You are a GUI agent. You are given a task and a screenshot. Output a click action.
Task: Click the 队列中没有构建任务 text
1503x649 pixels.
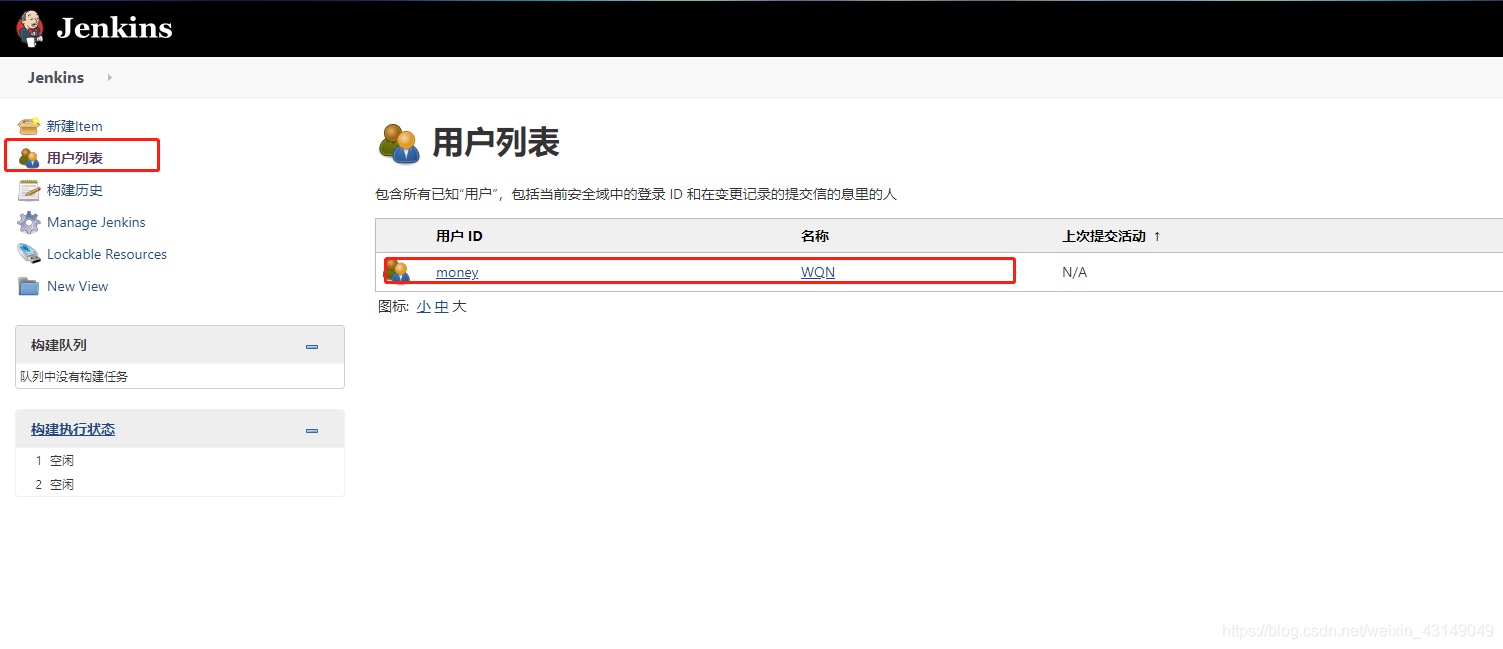click(74, 377)
